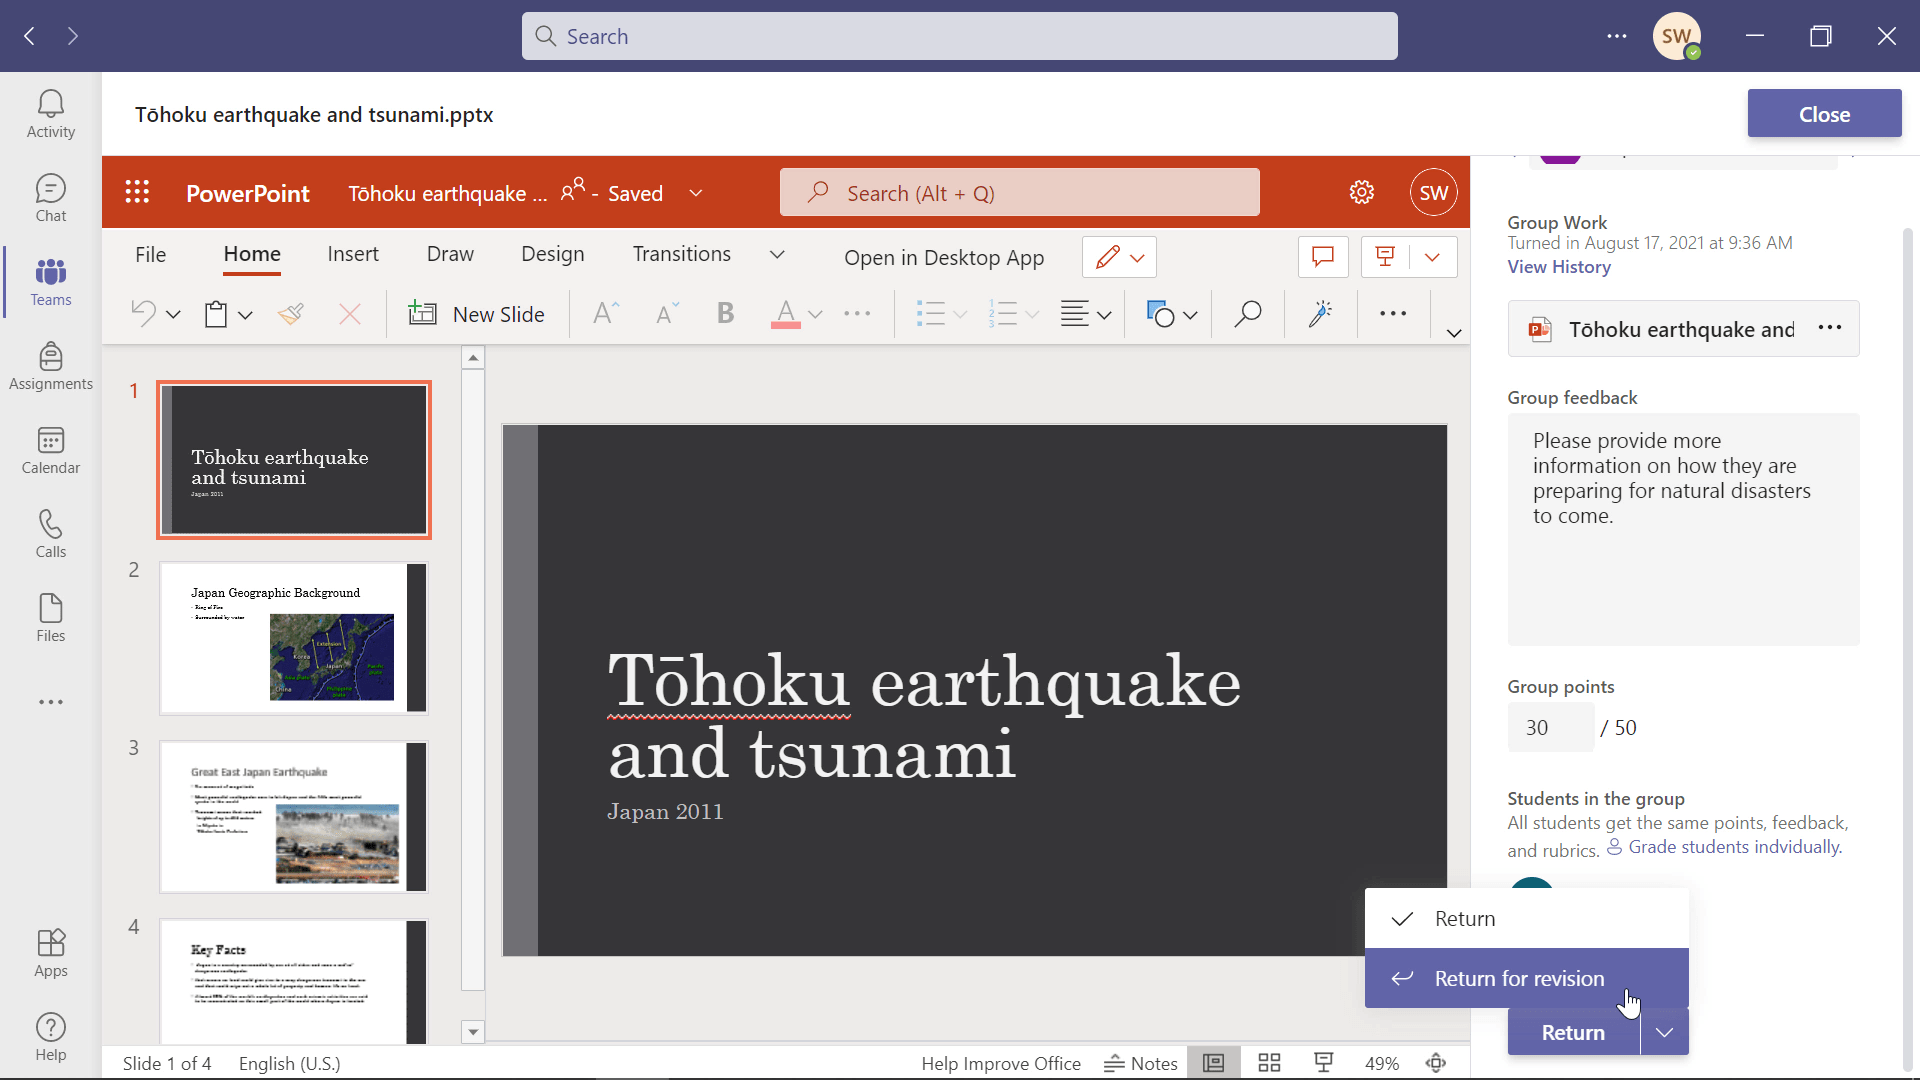The width and height of the screenshot is (1920, 1080).
Task: Click the Return for revision option
Action: 1519,976
